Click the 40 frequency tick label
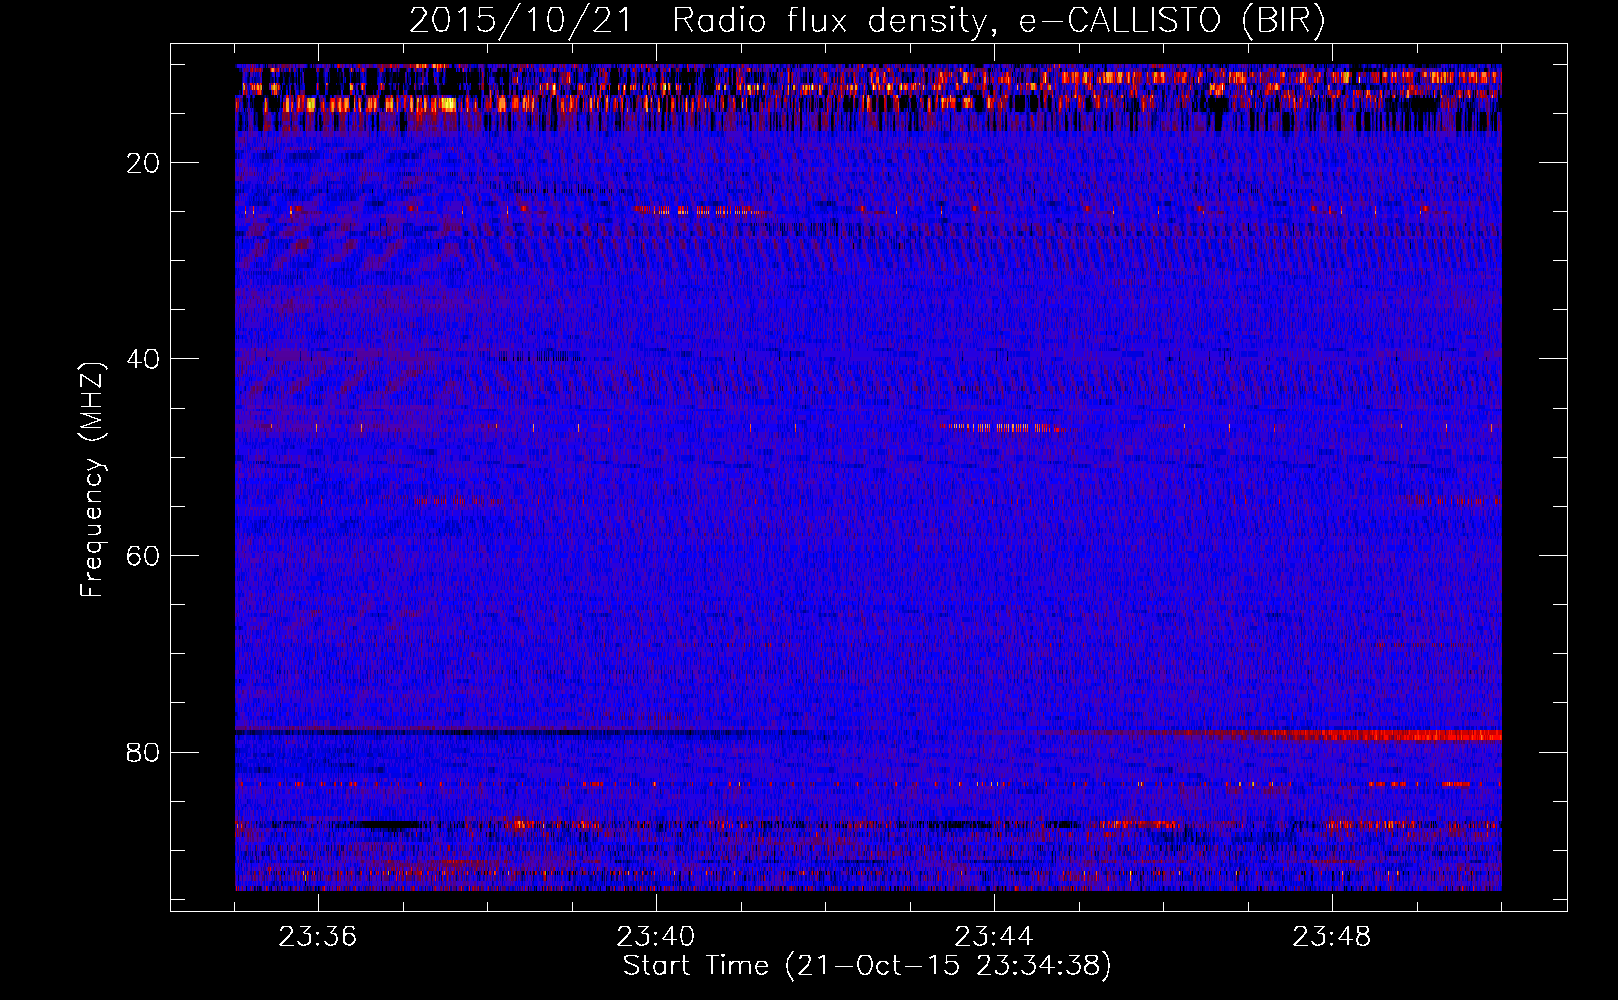1618x1000 pixels. pos(143,359)
